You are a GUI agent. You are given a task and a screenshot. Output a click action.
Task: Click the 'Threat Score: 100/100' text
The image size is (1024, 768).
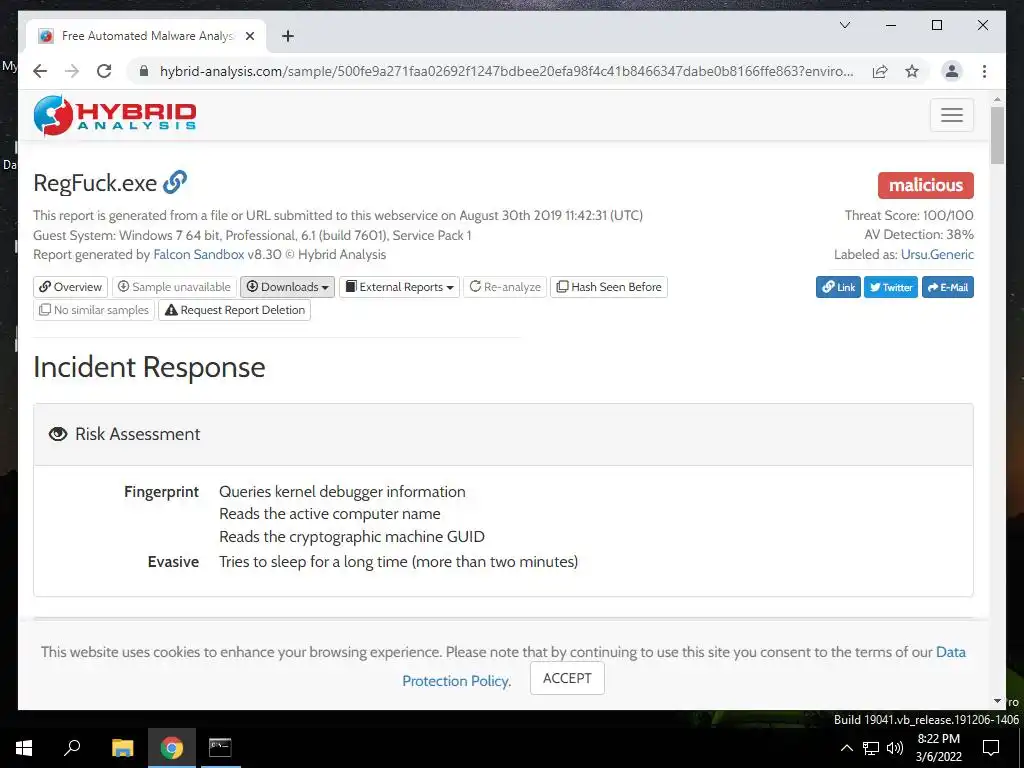point(909,216)
